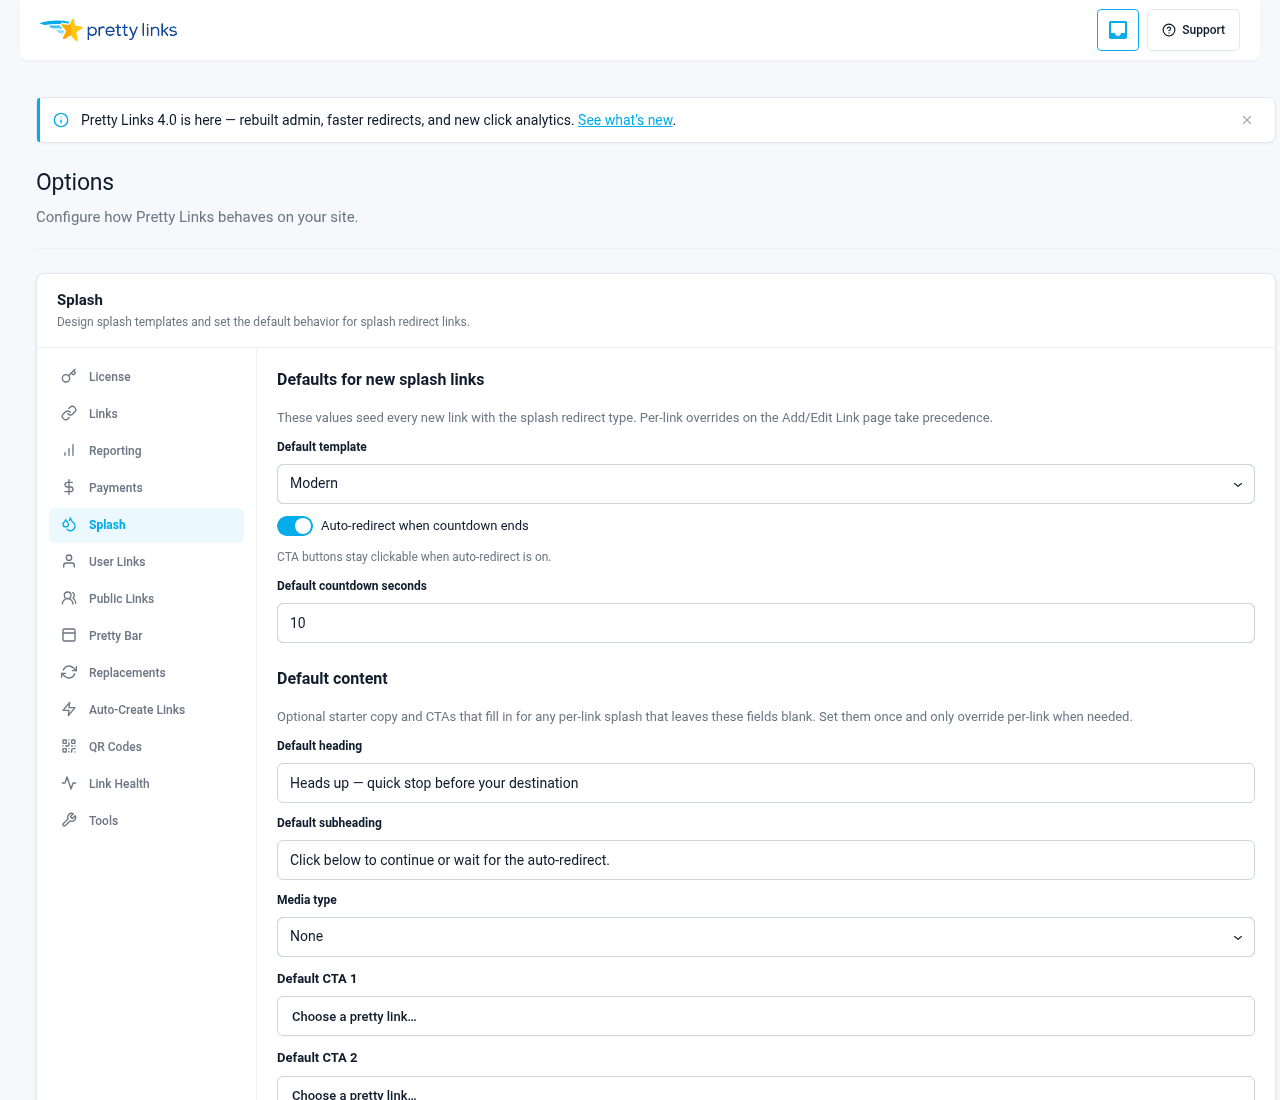Click the Auto-Create Links lightning icon
The height and width of the screenshot is (1100, 1280).
point(69,710)
